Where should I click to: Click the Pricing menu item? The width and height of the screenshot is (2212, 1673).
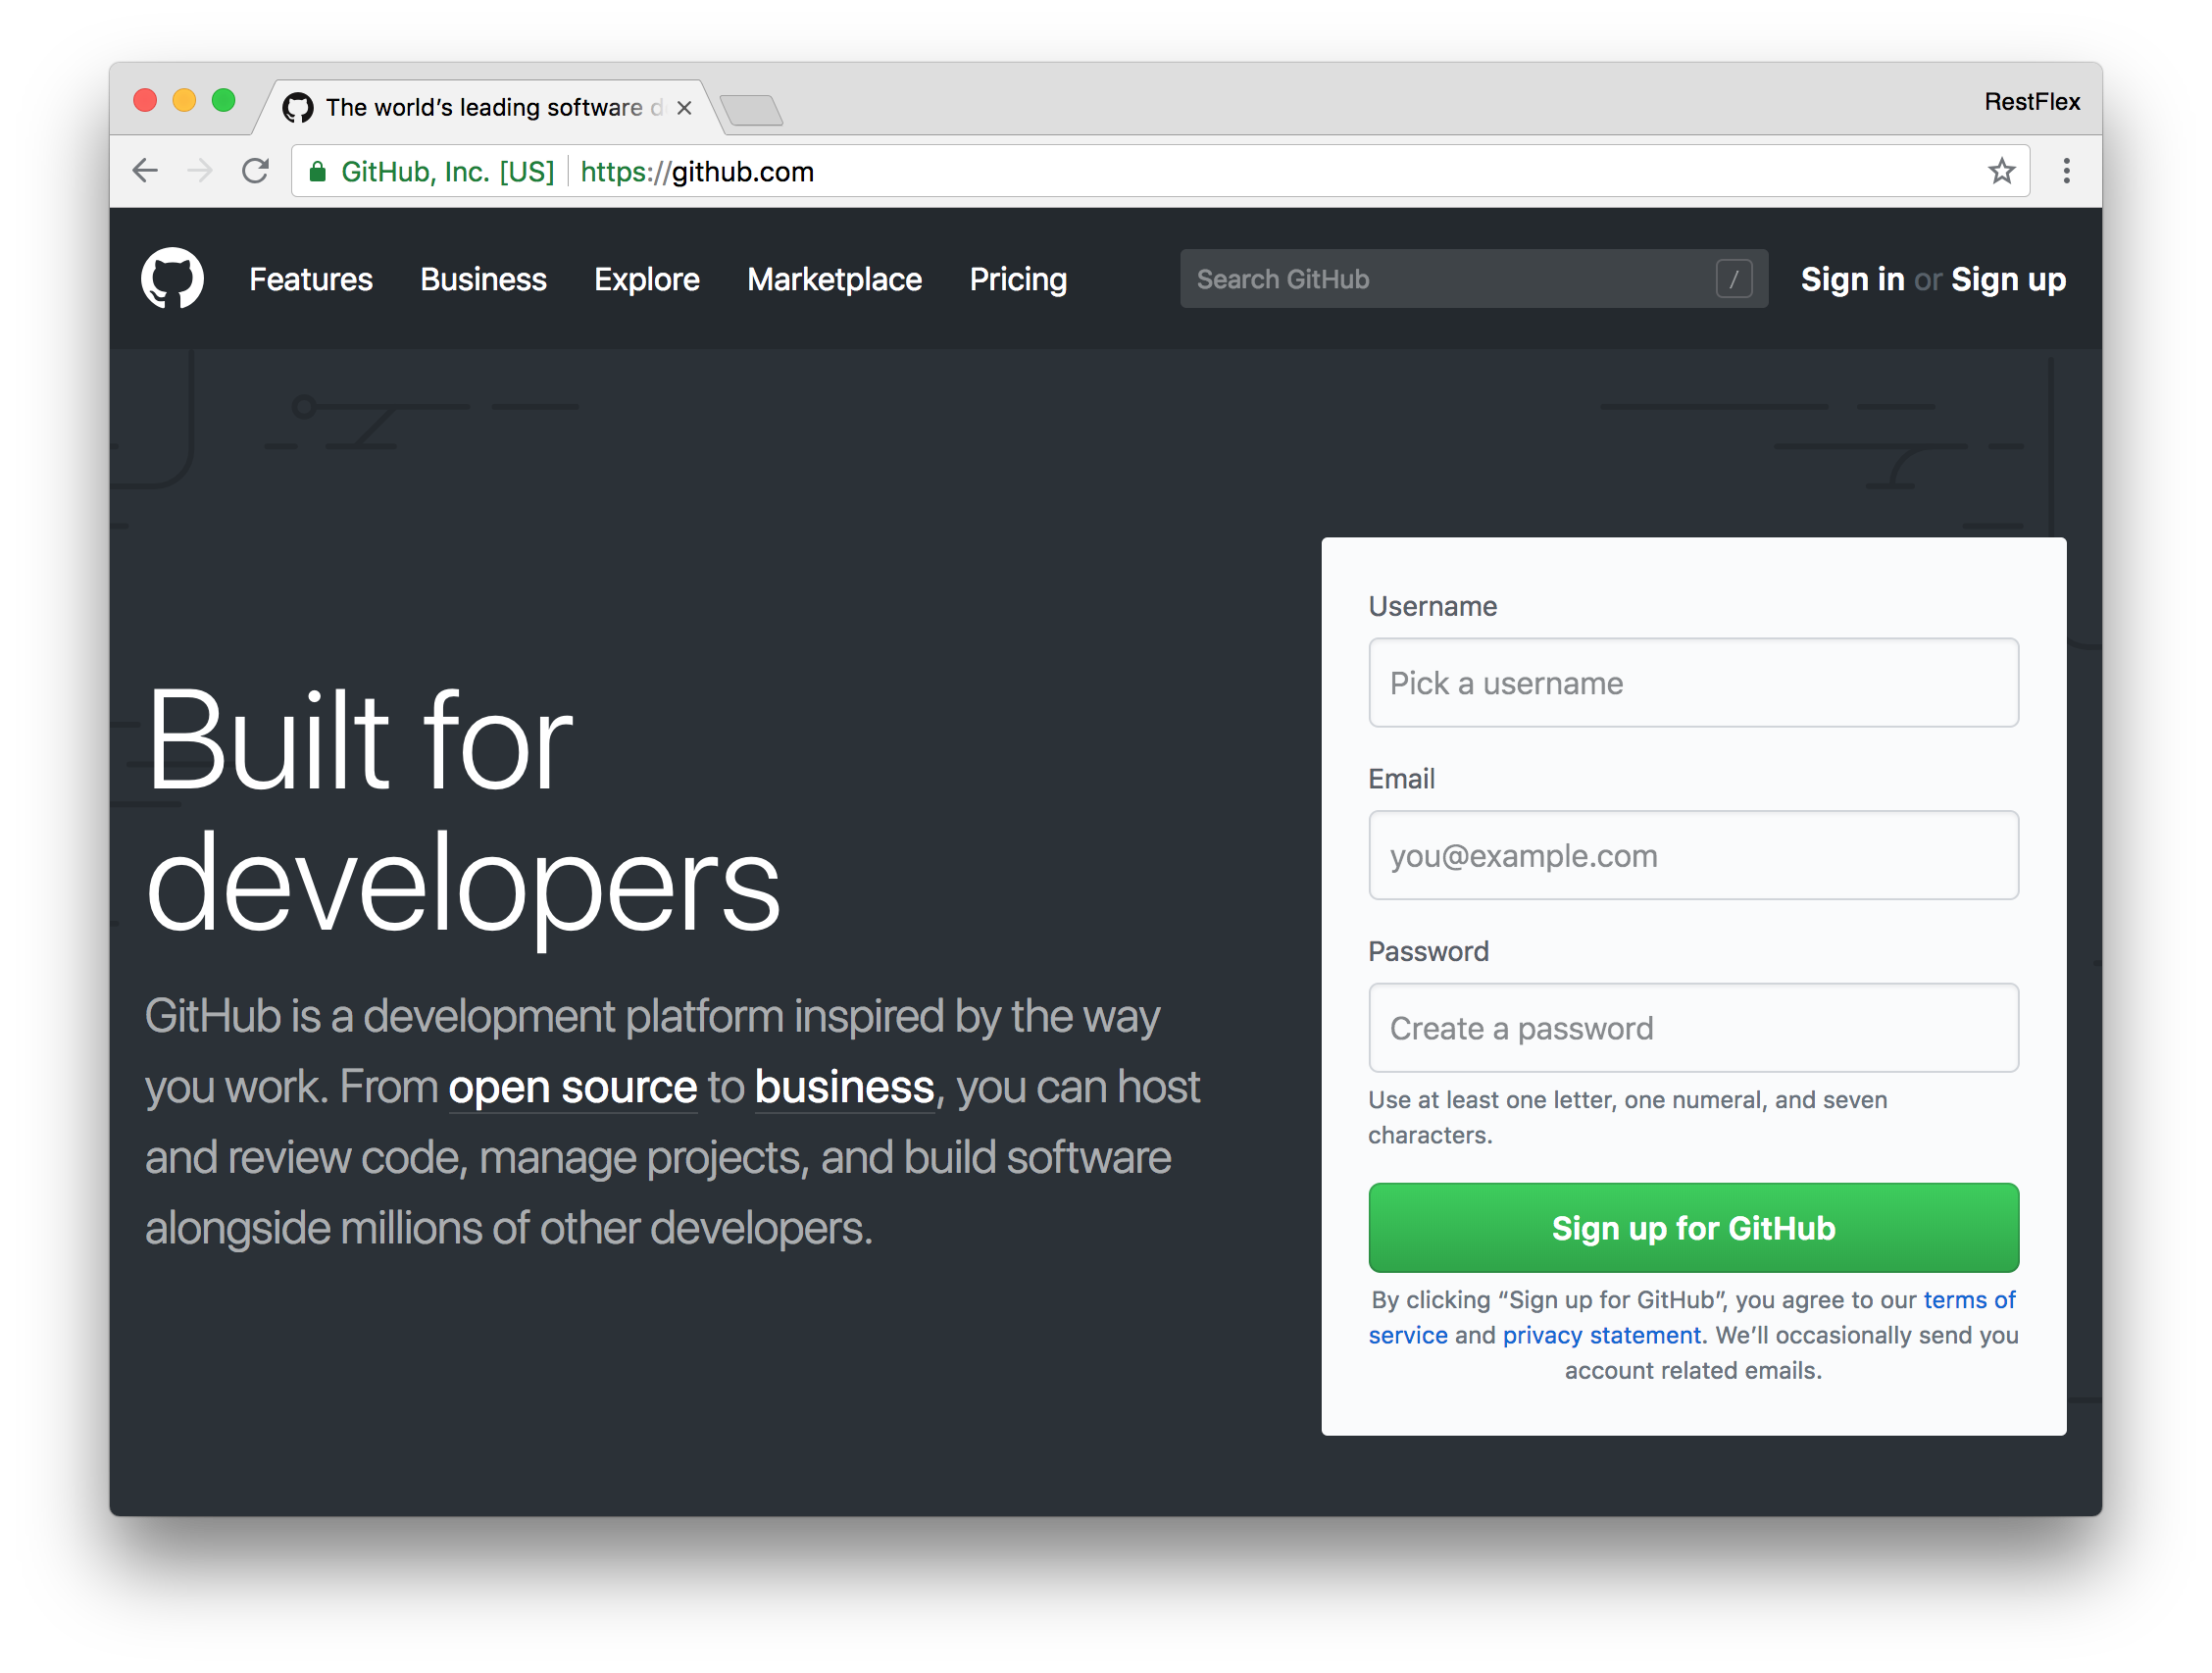(x=1018, y=278)
